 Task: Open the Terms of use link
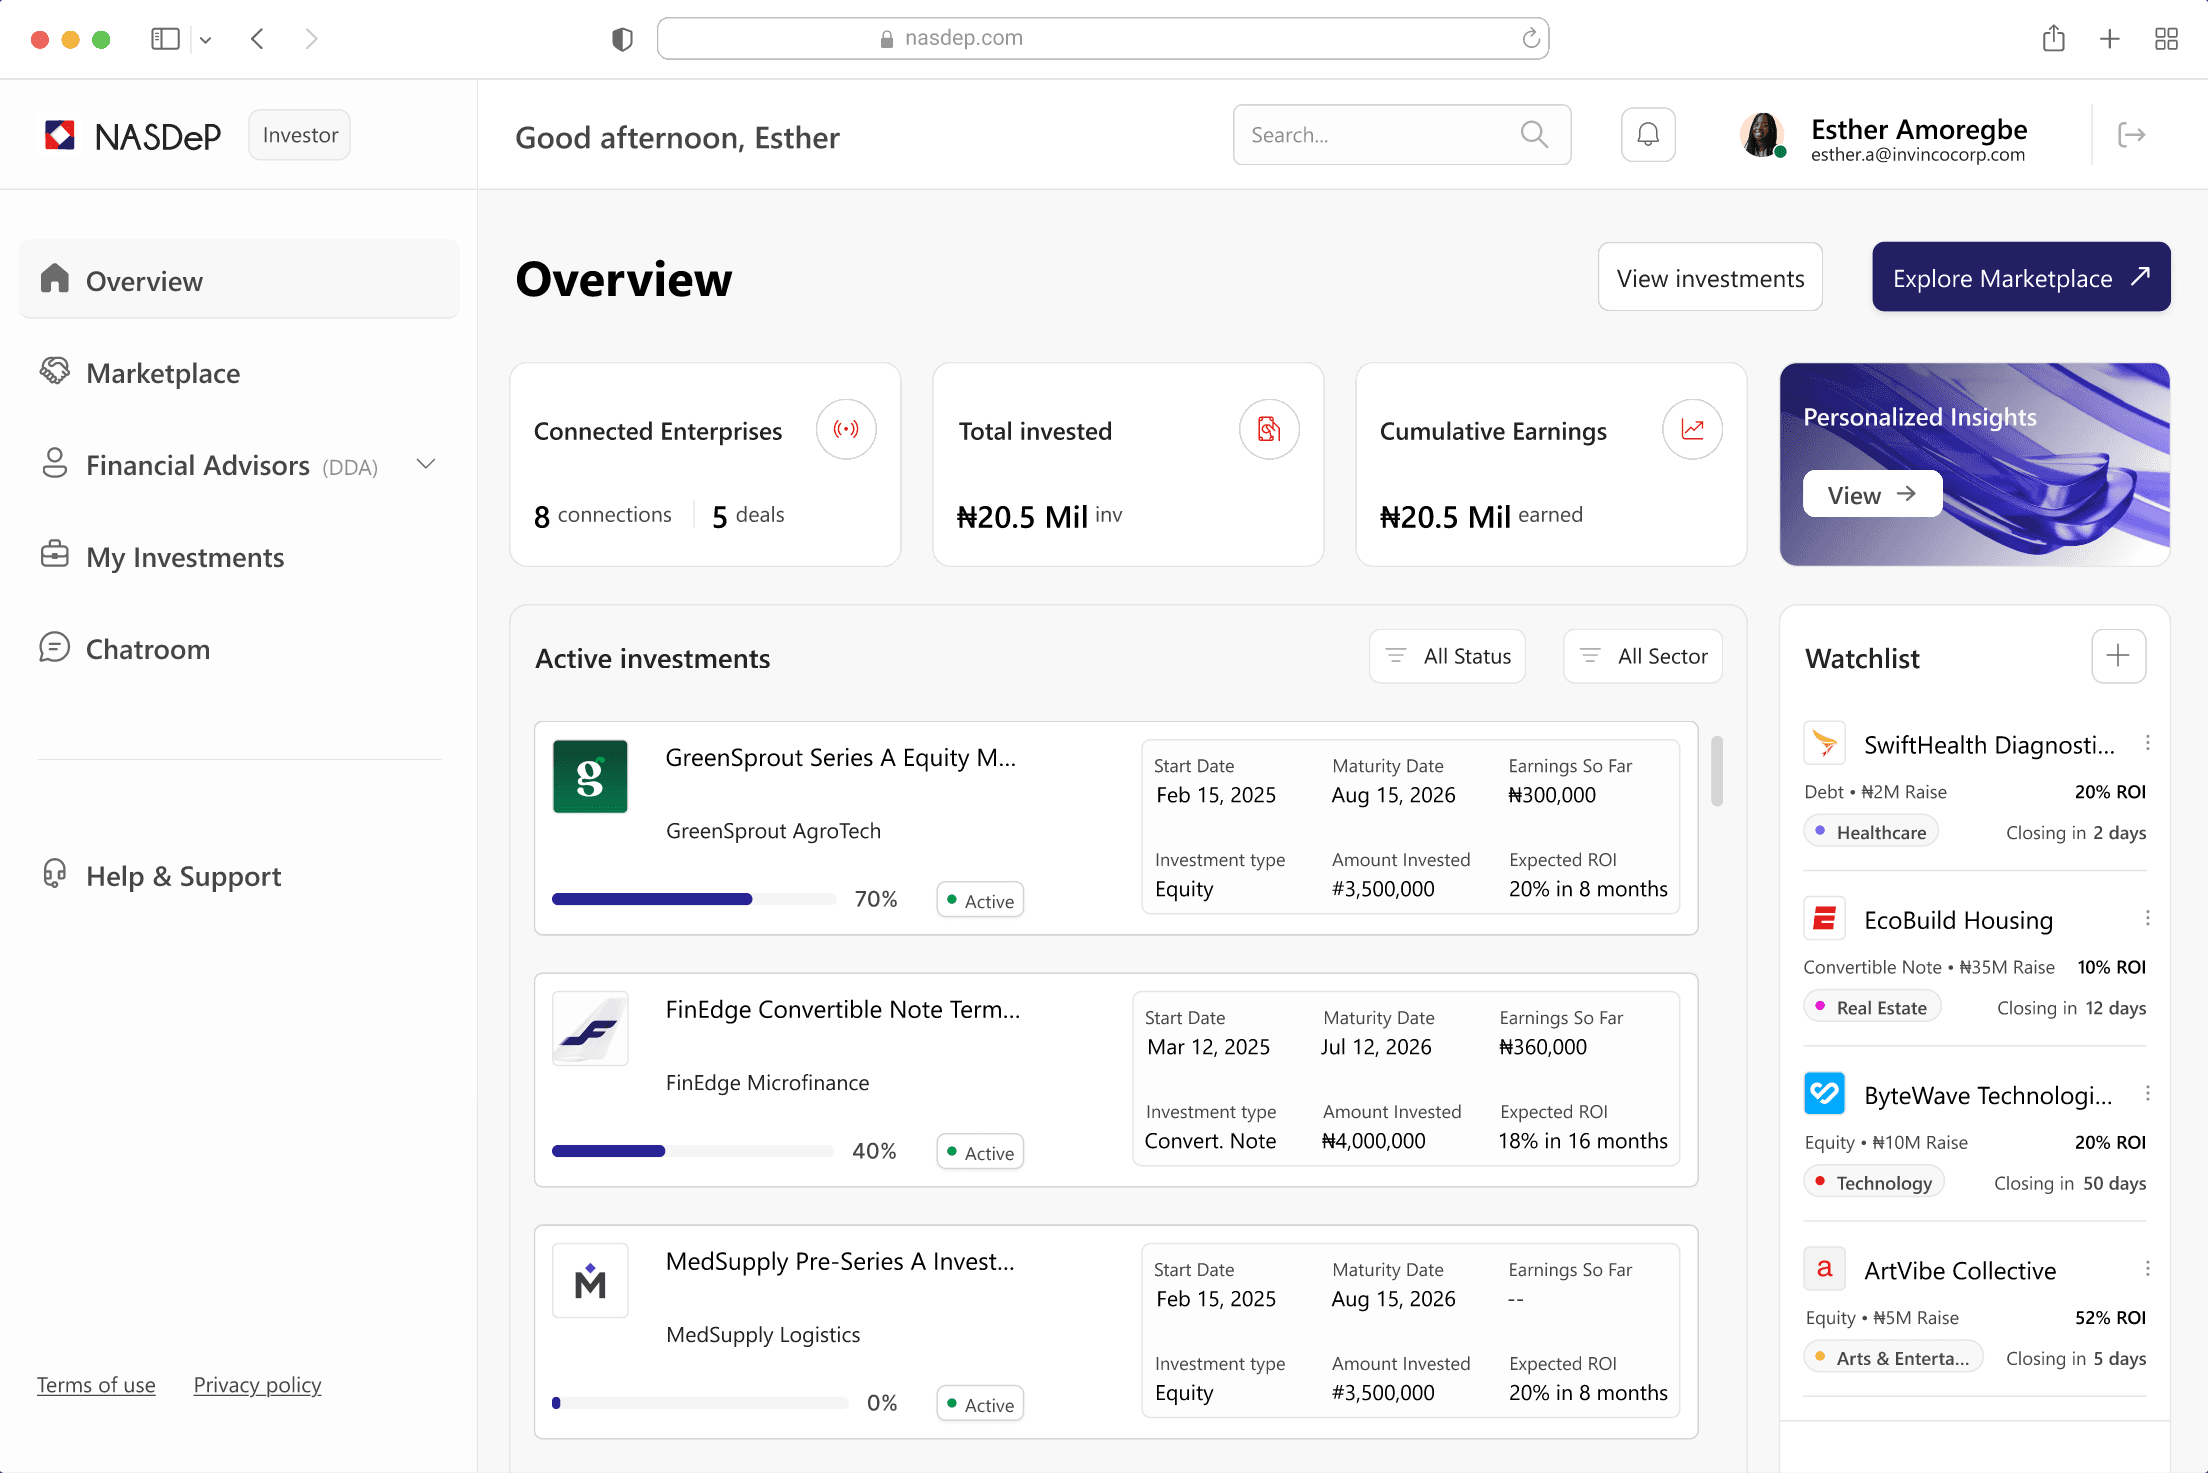[x=96, y=1384]
